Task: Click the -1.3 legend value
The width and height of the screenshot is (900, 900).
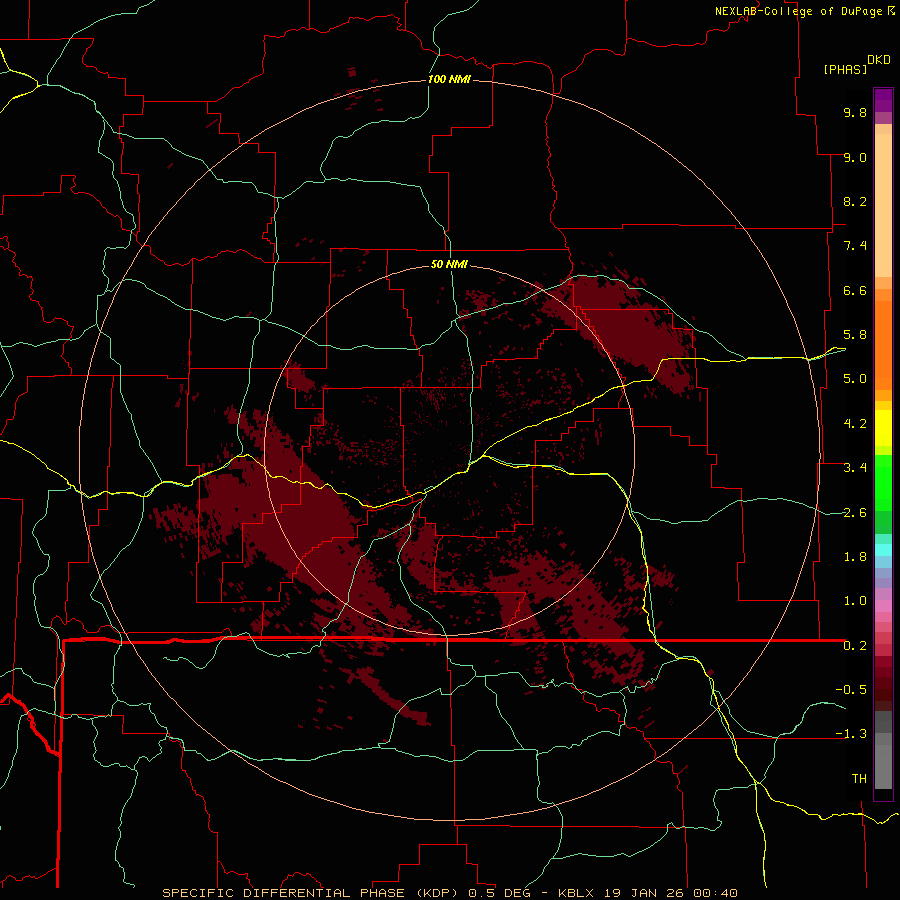Action: [x=851, y=734]
